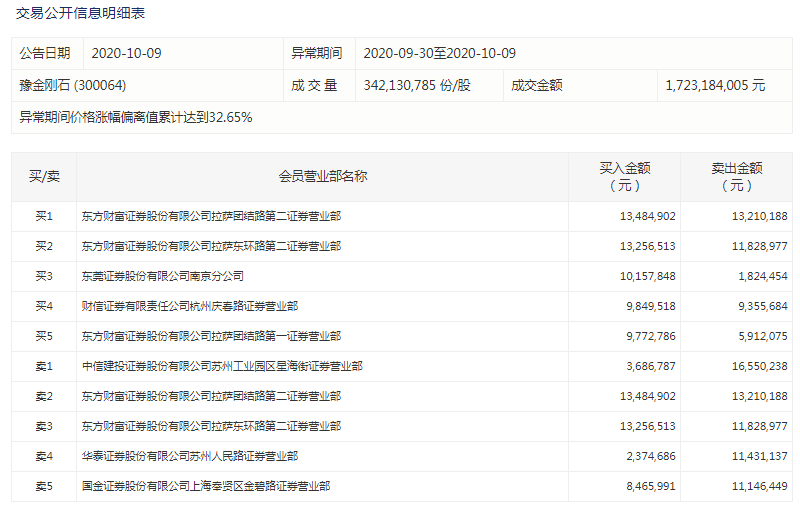
Task: Click the 会员营业部名称 column header
Action: [322, 176]
